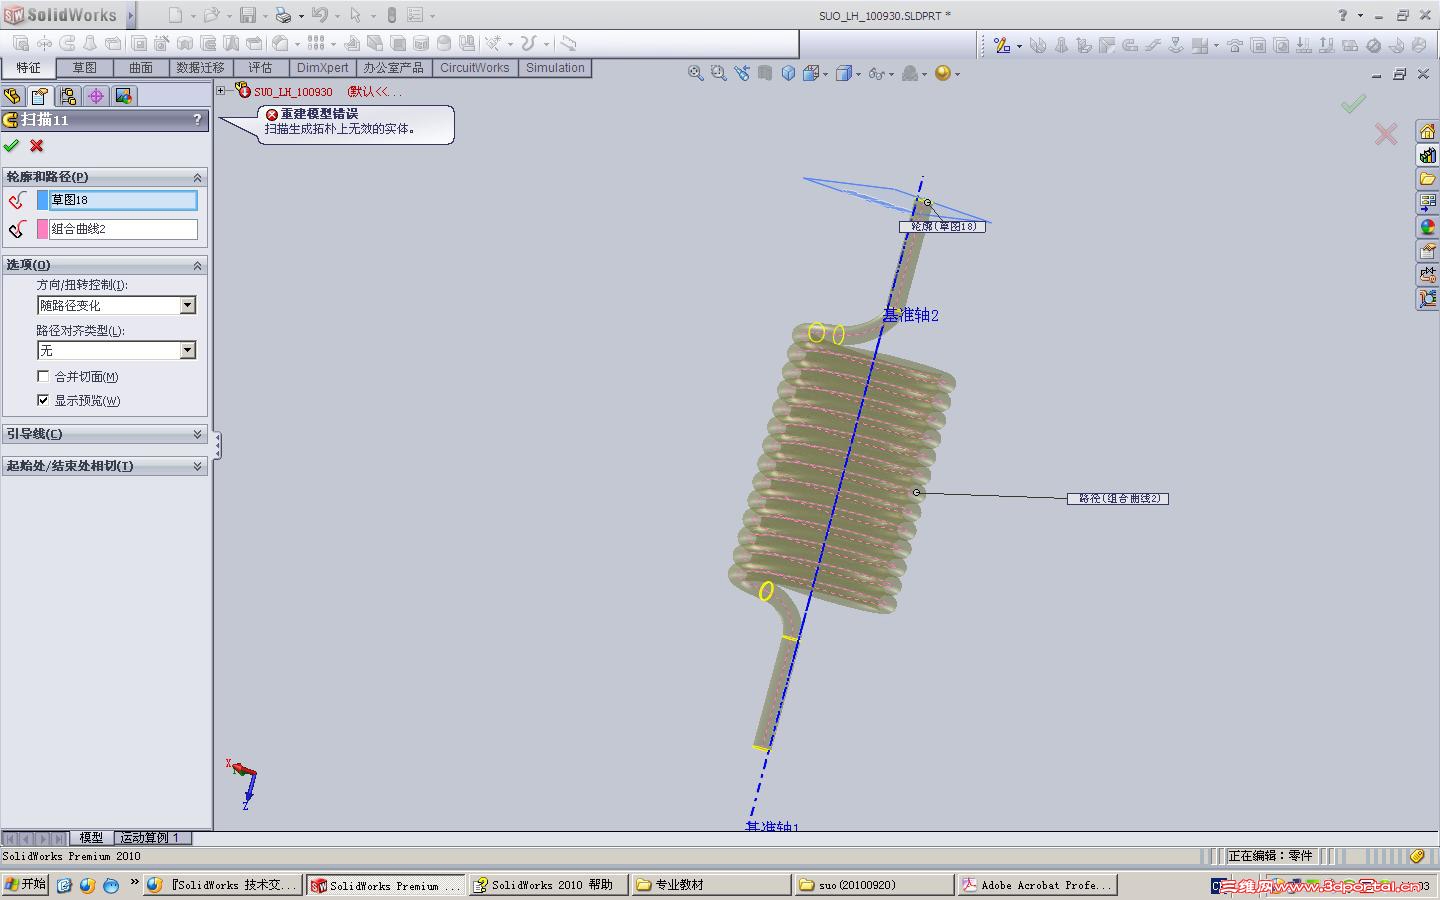Switch to the 曲面 tab

(x=141, y=68)
